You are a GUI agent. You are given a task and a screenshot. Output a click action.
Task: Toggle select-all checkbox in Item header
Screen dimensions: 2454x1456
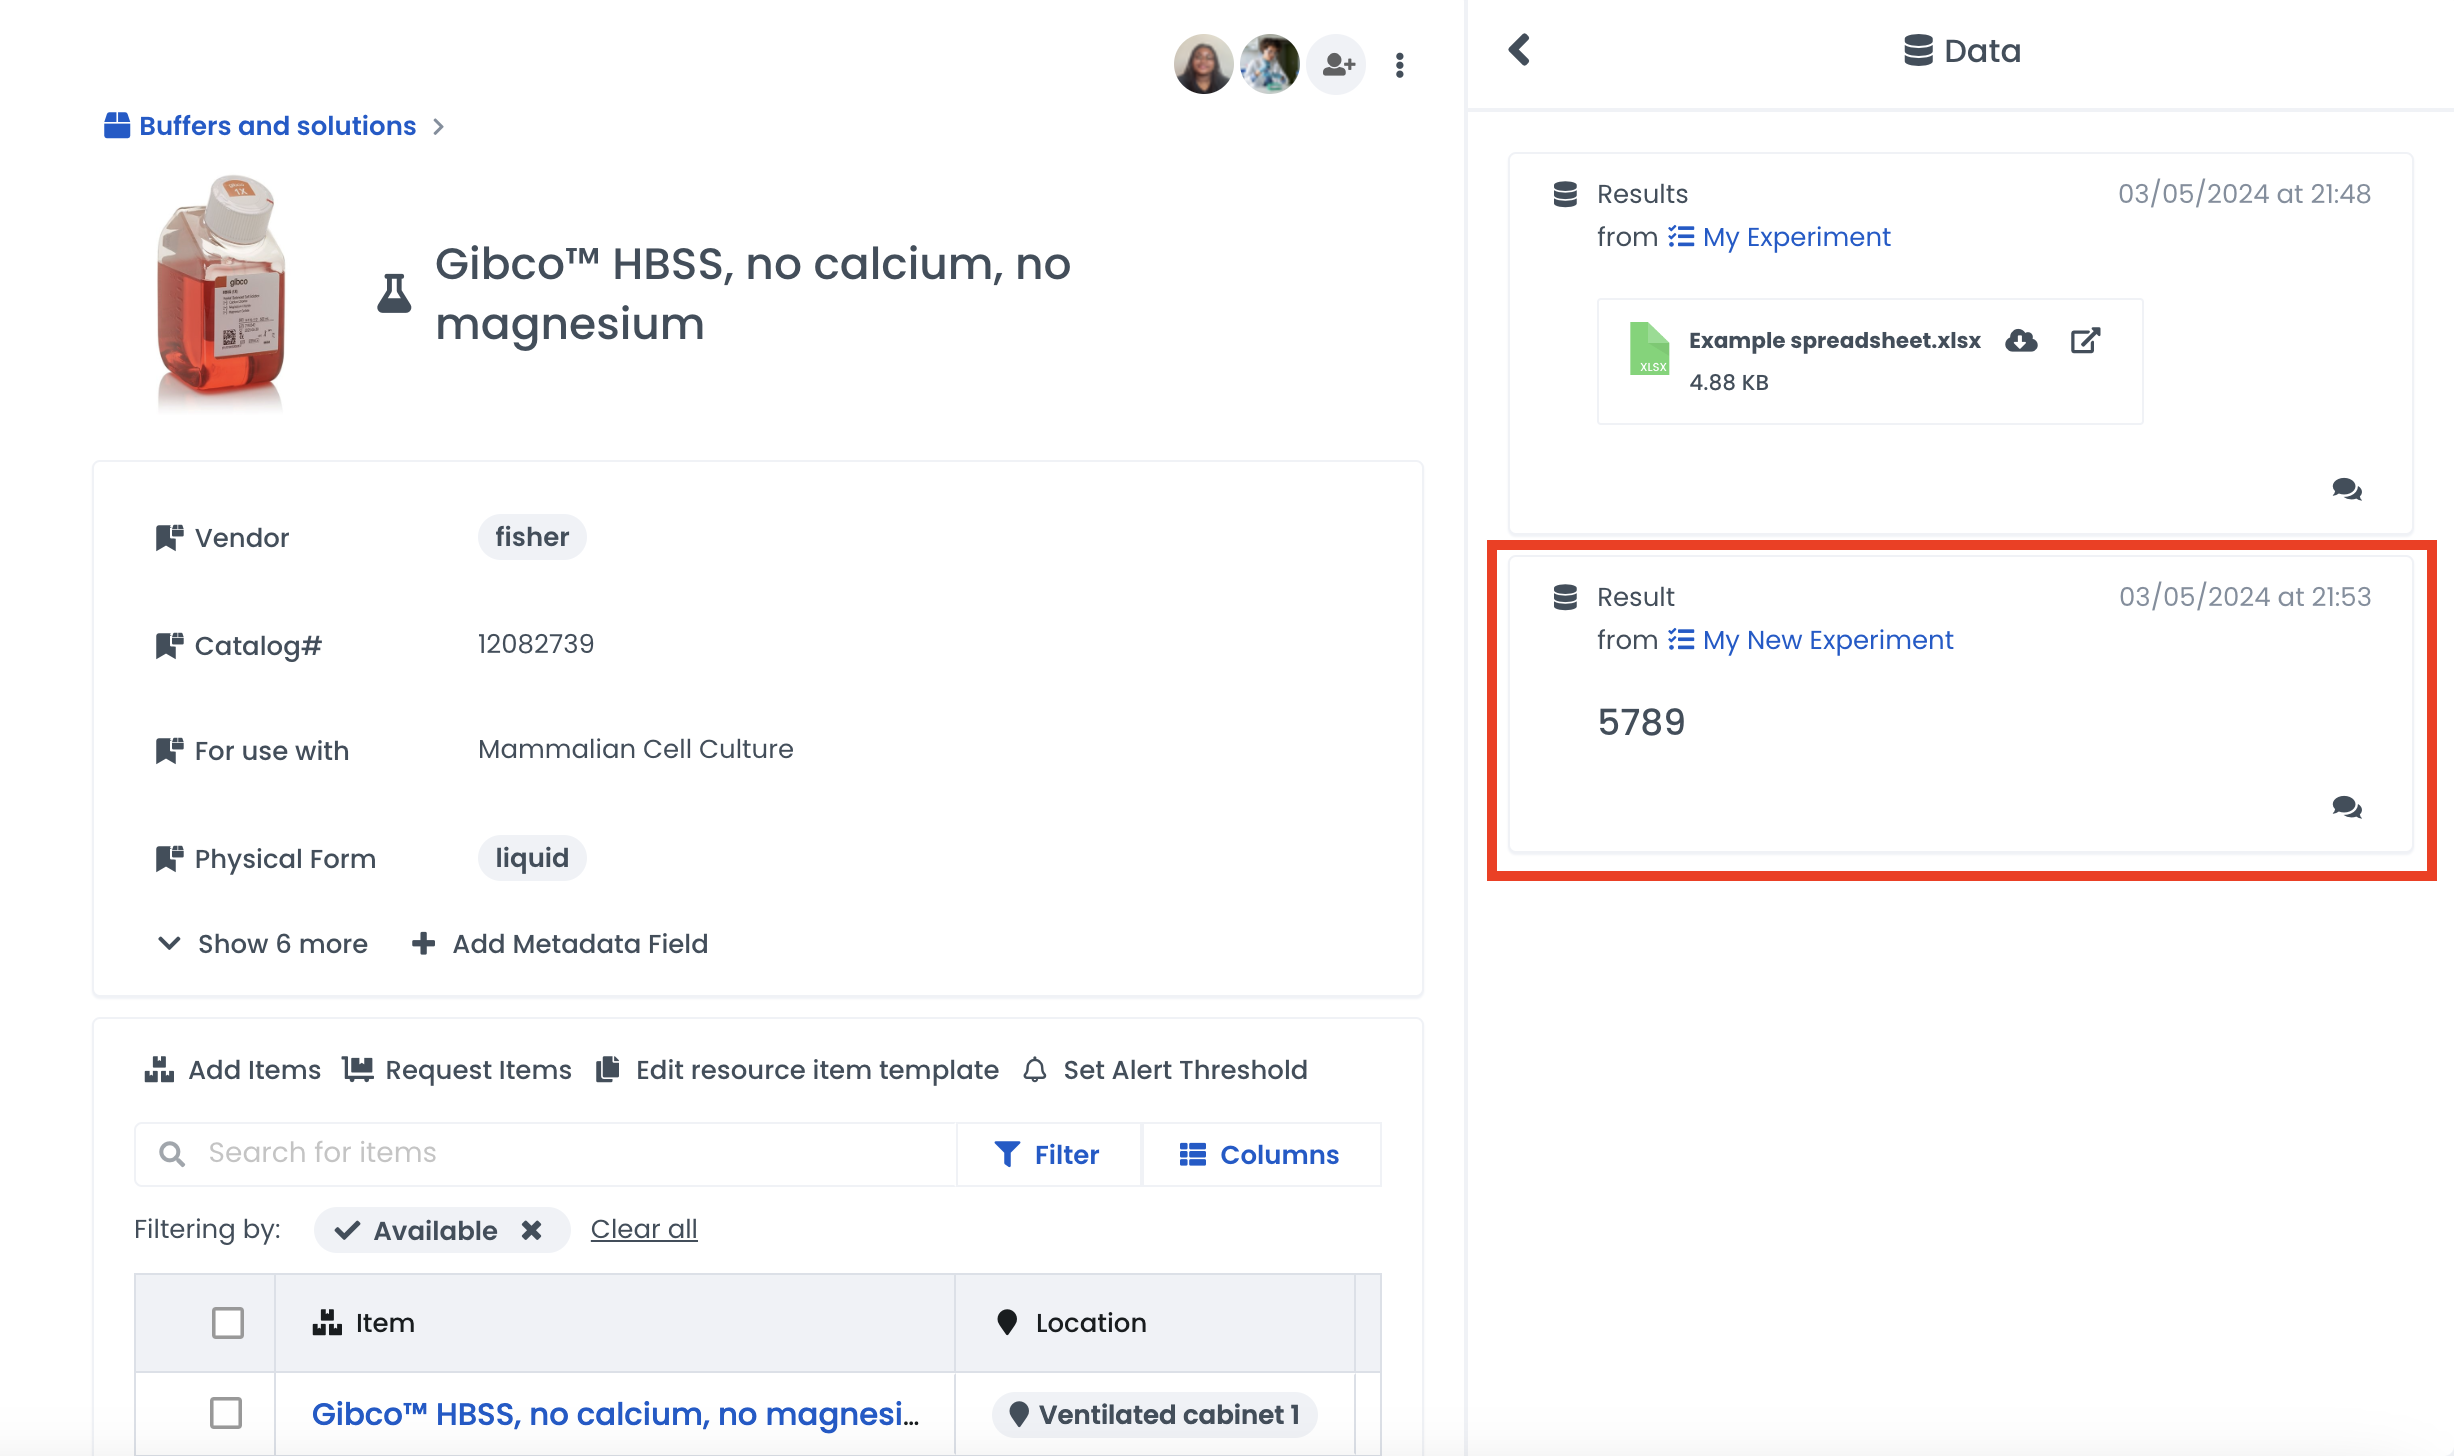click(228, 1323)
